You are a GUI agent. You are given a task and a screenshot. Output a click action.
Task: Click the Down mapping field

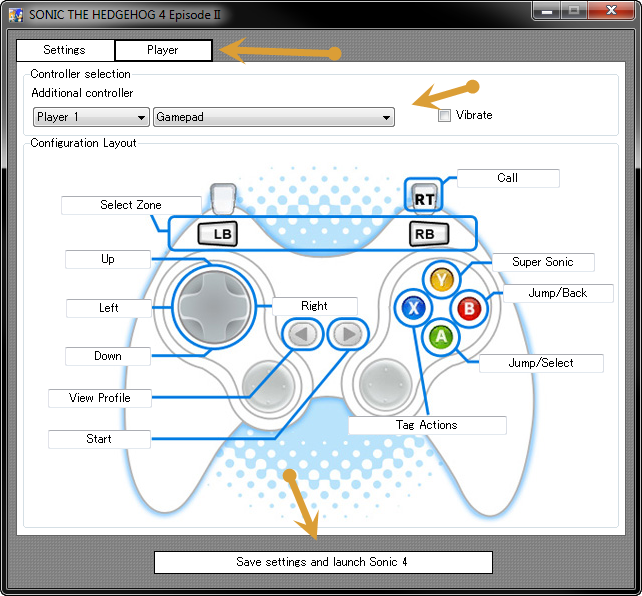tap(108, 356)
